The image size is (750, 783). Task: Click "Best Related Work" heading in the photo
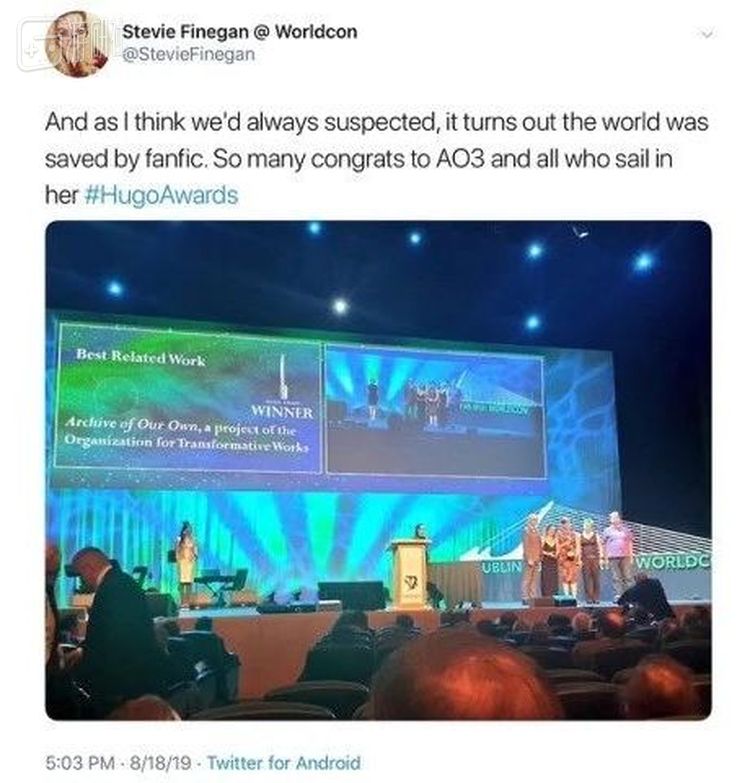tap(141, 358)
